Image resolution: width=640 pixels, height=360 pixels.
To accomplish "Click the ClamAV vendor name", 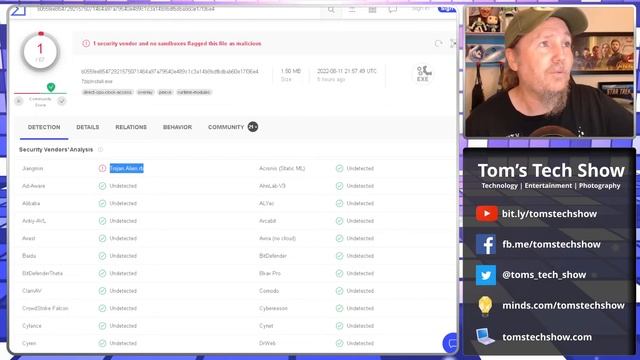I will (x=32, y=291).
